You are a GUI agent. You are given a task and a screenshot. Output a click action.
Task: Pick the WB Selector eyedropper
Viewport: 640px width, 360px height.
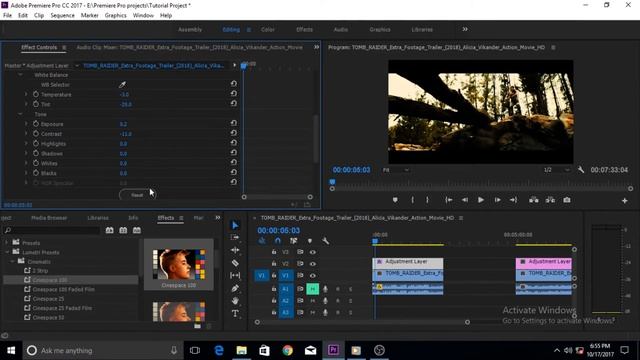[122, 84]
